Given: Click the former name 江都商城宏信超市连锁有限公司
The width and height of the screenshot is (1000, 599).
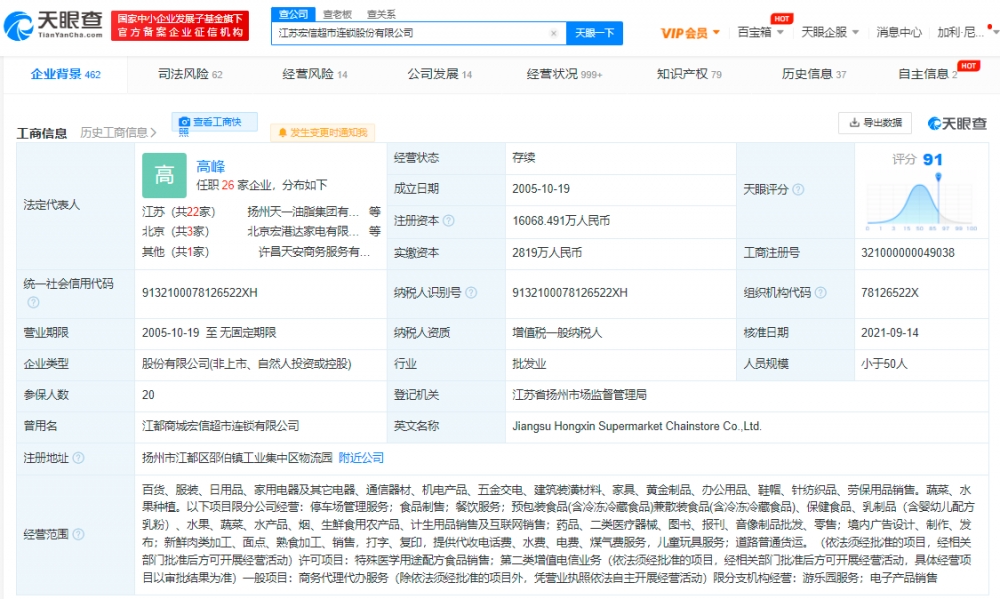Looking at the screenshot, I should [x=221, y=426].
